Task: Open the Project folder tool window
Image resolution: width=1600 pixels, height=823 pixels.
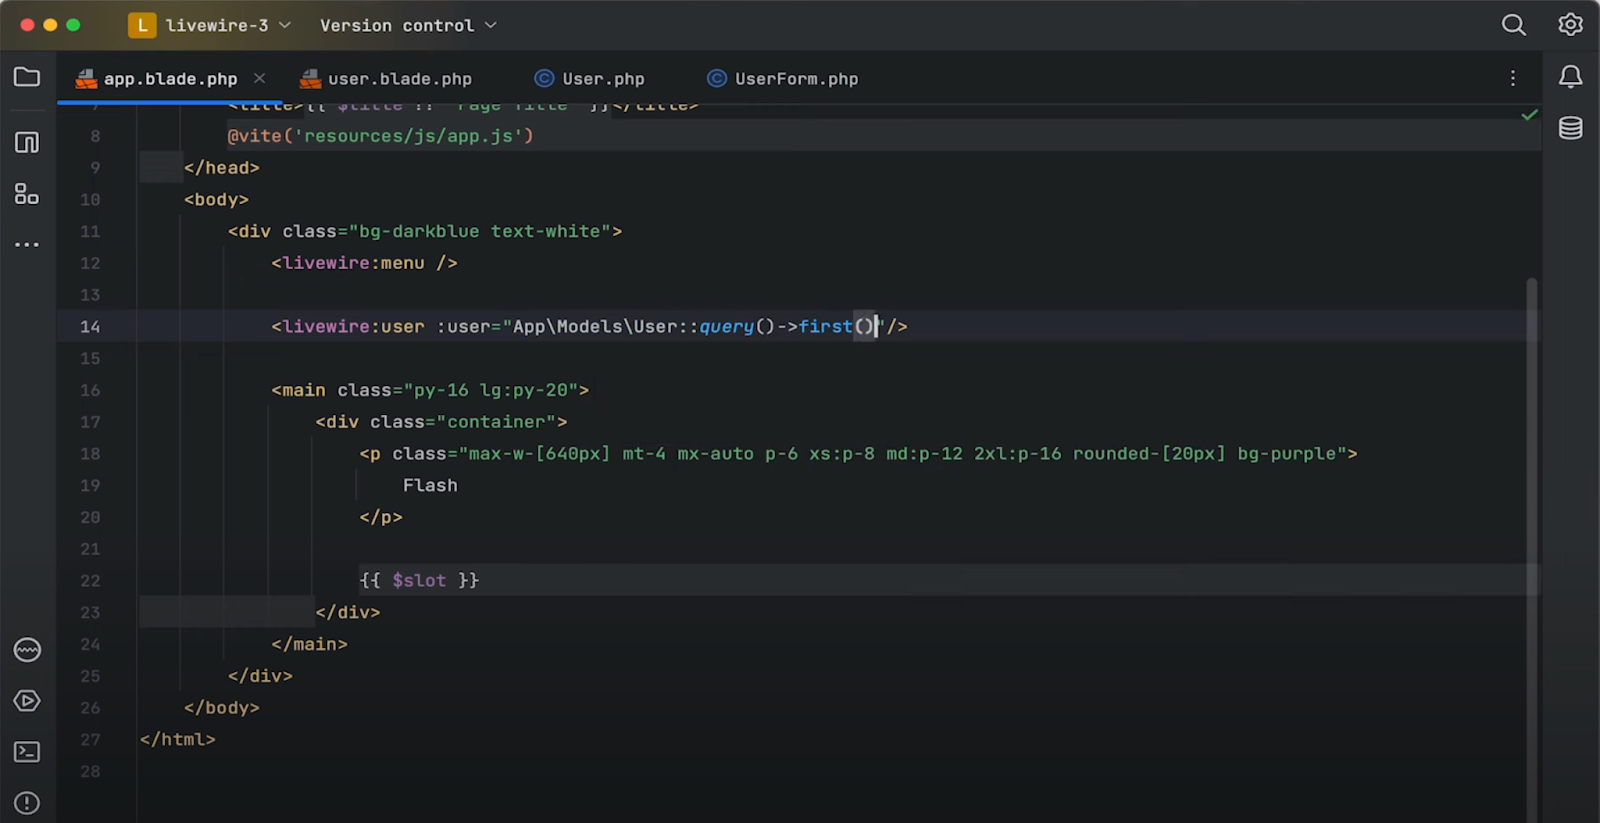Action: [27, 77]
